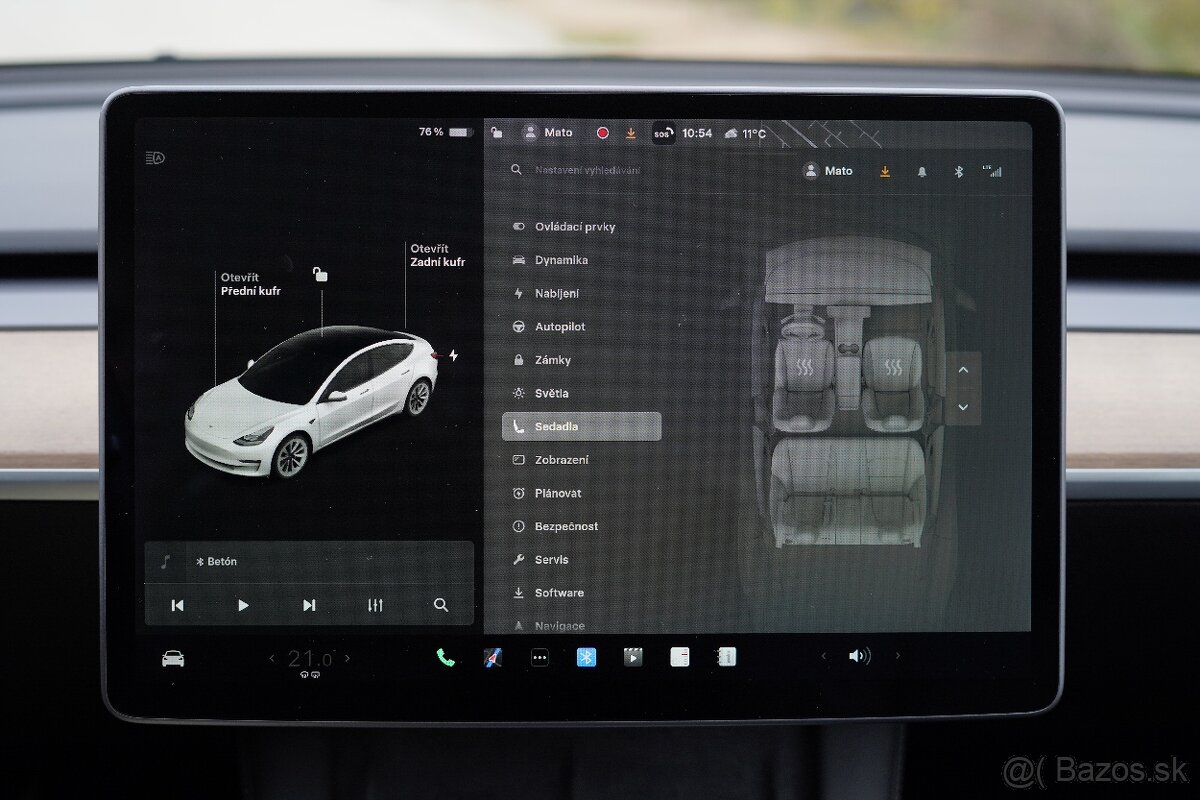
Task: Tap Otevřít Přední kufr to open frunk
Action: pyautogui.click(x=251, y=283)
